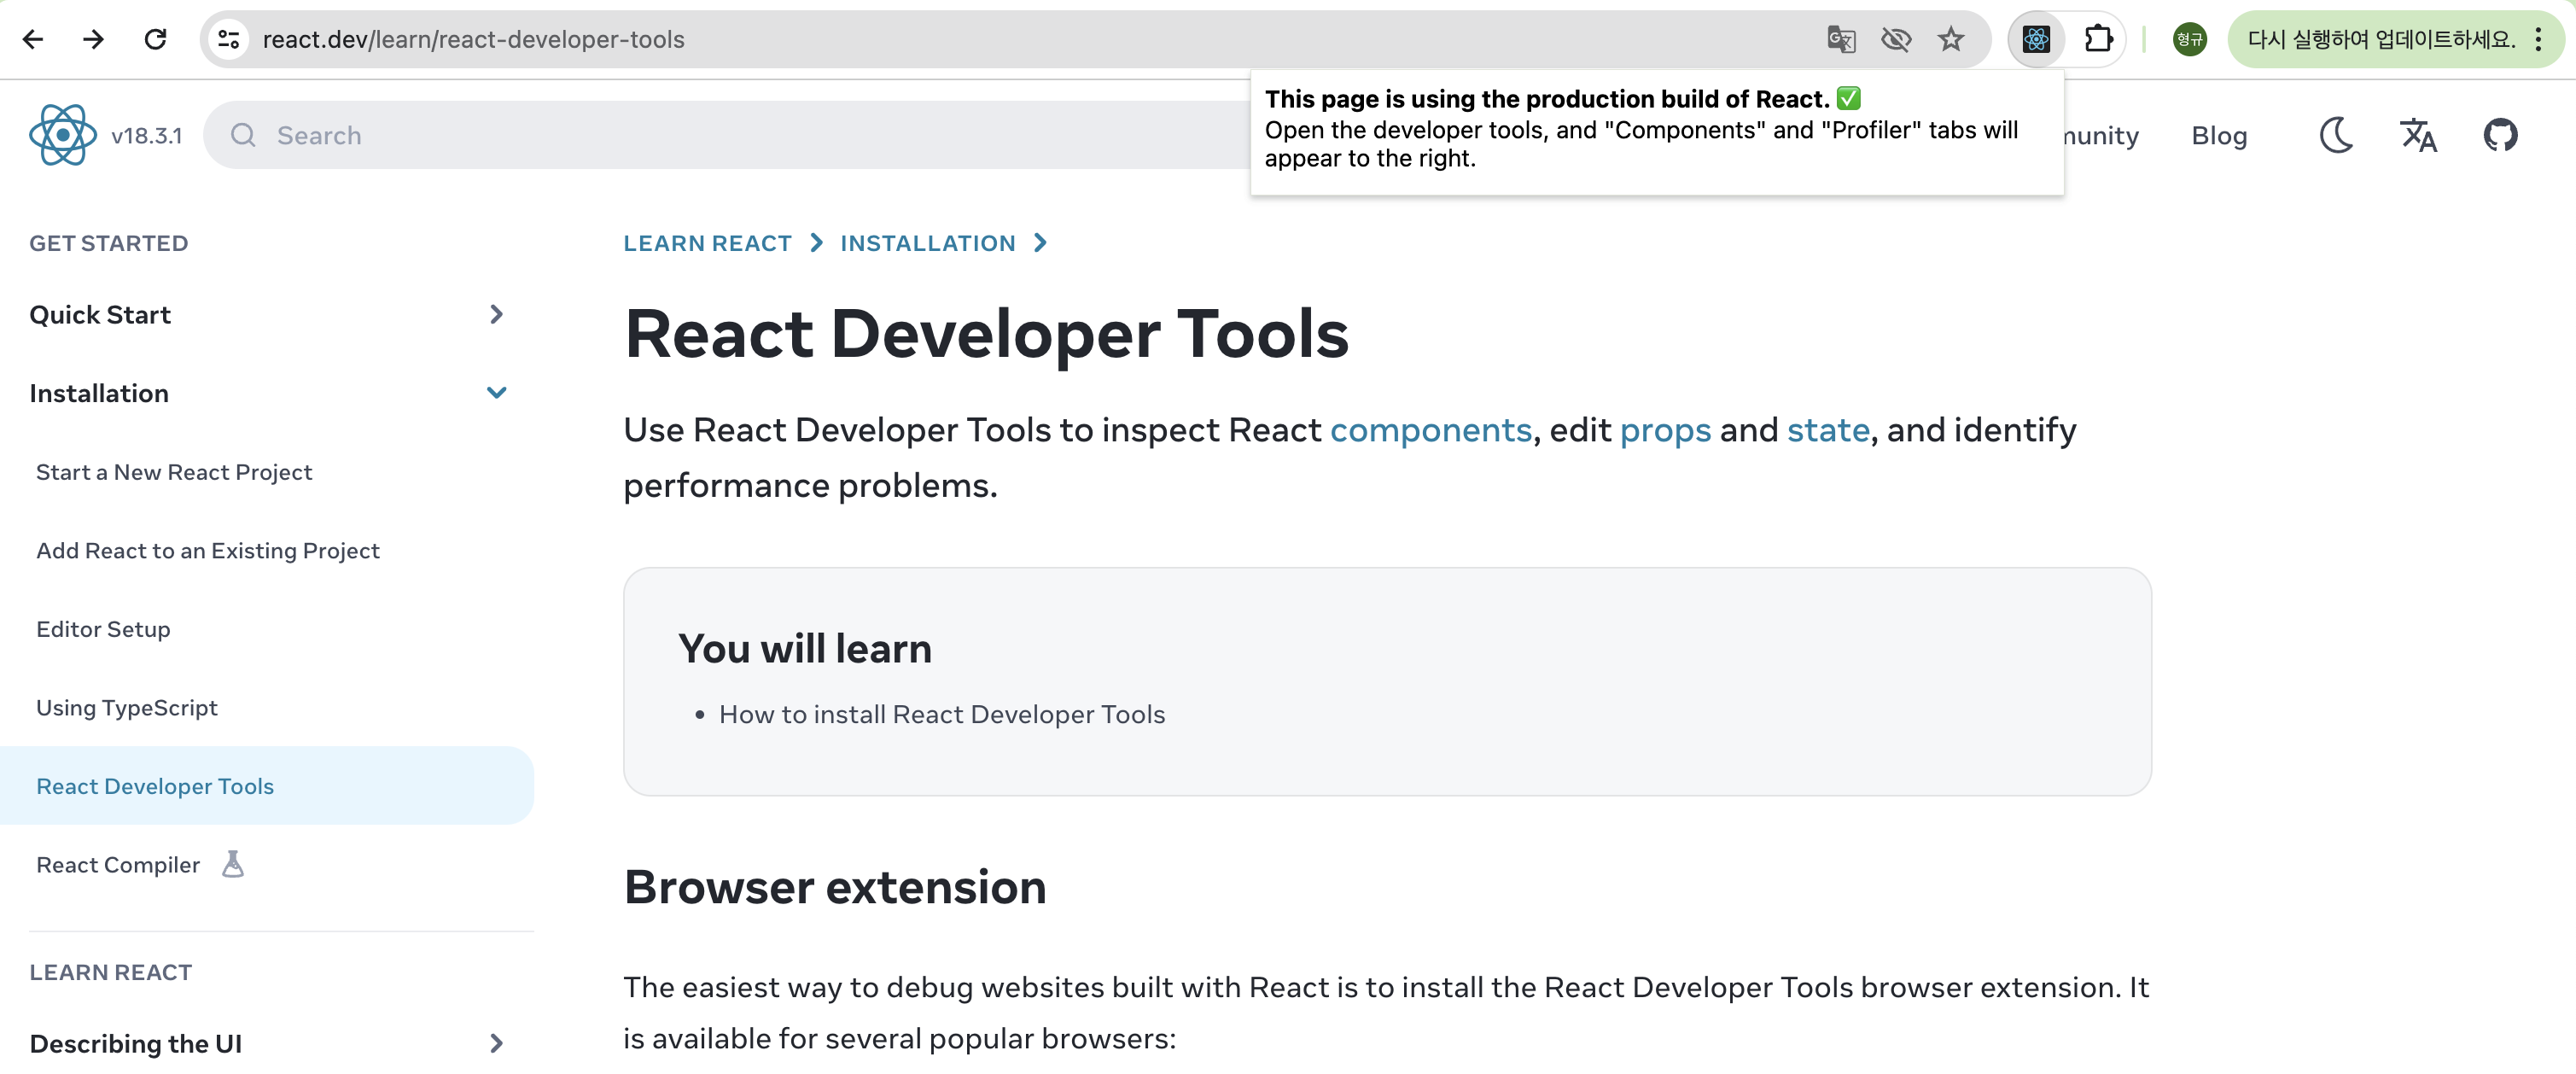Click the flask icon beside React Compiler
The height and width of the screenshot is (1074, 2576).
click(x=233, y=864)
